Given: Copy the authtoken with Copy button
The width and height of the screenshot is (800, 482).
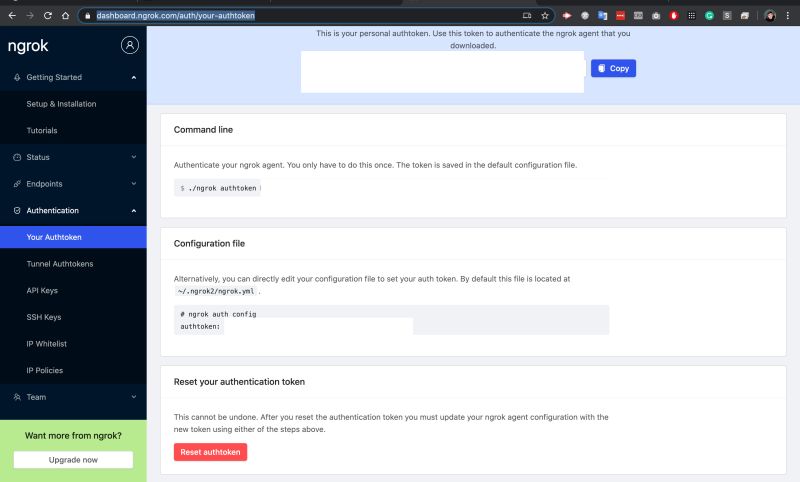Looking at the screenshot, I should point(613,68).
